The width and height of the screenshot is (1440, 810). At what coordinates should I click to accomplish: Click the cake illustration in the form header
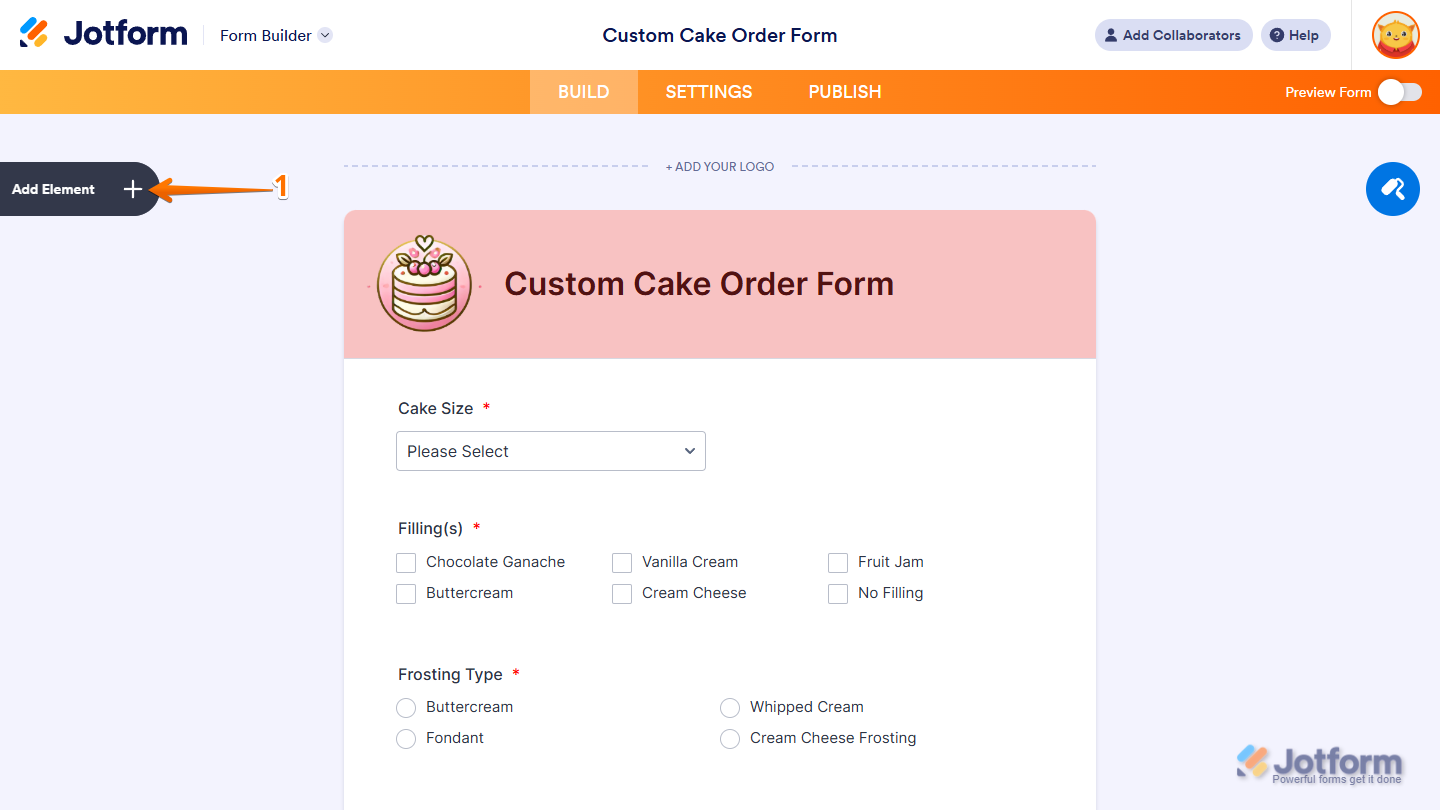(424, 284)
